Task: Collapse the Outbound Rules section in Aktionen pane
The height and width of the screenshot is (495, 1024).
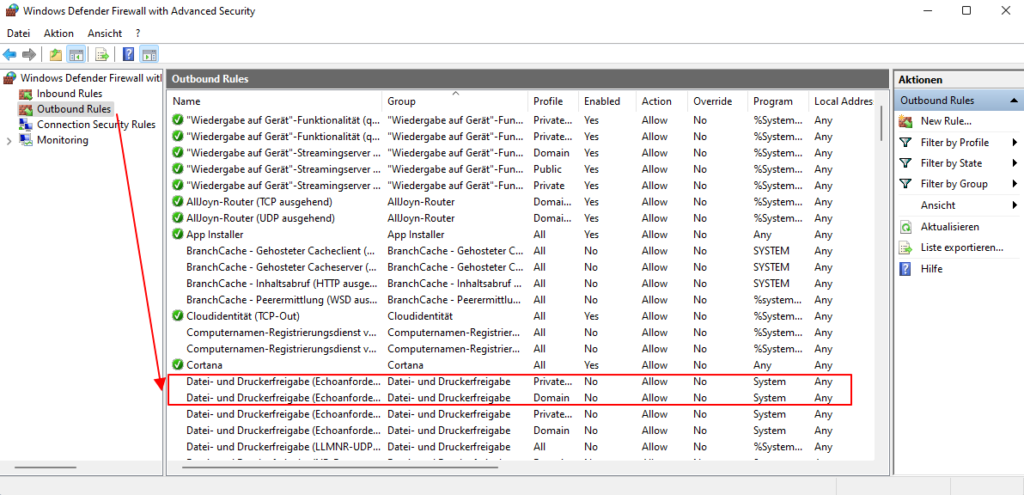Action: point(1014,101)
